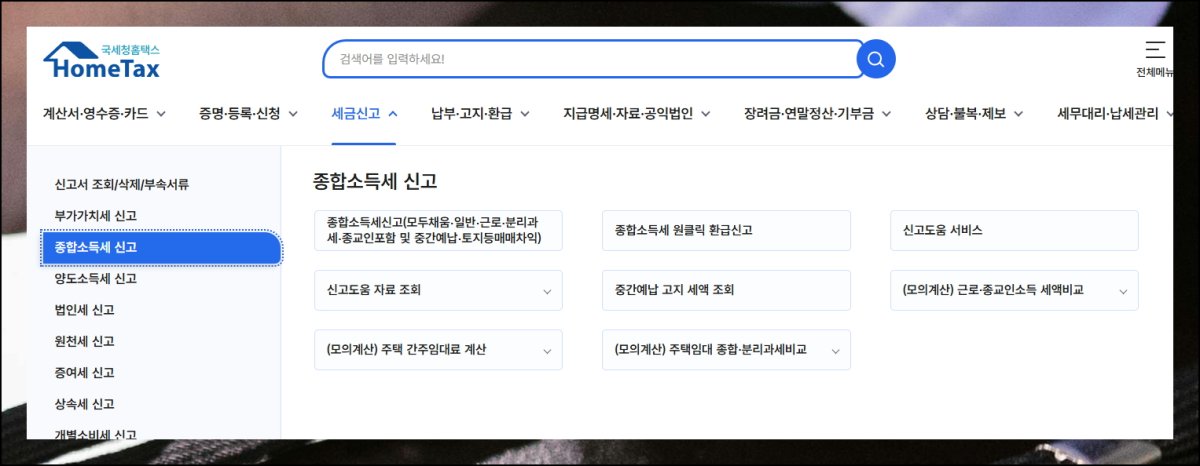Select 상속세 신고 in sidebar
1200x466 pixels.
(84, 404)
